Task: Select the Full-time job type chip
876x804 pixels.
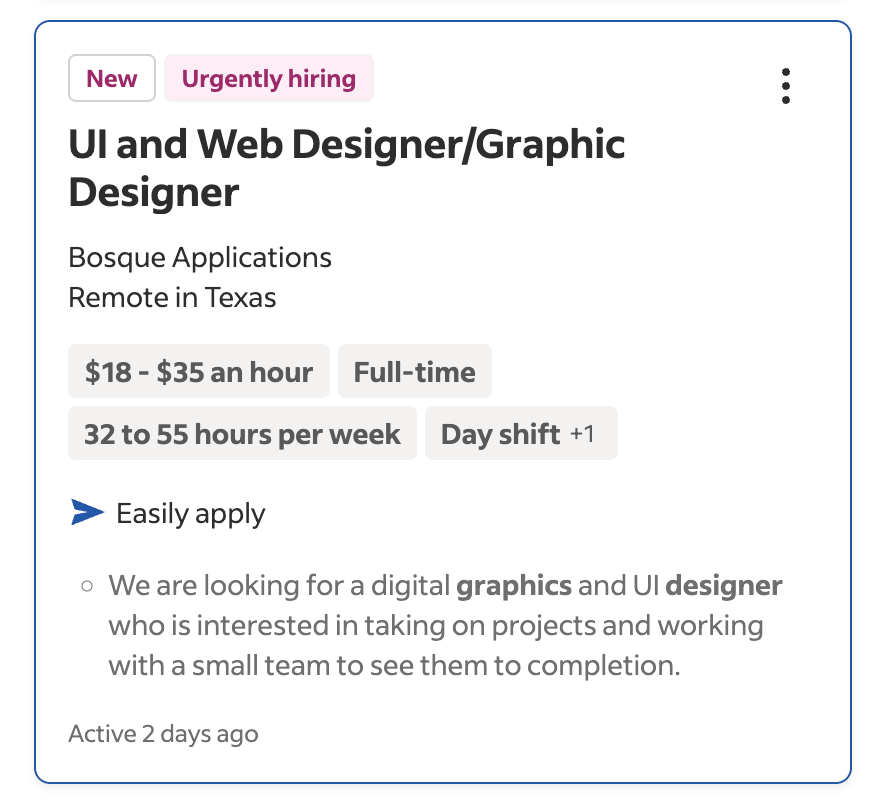Action: (415, 372)
